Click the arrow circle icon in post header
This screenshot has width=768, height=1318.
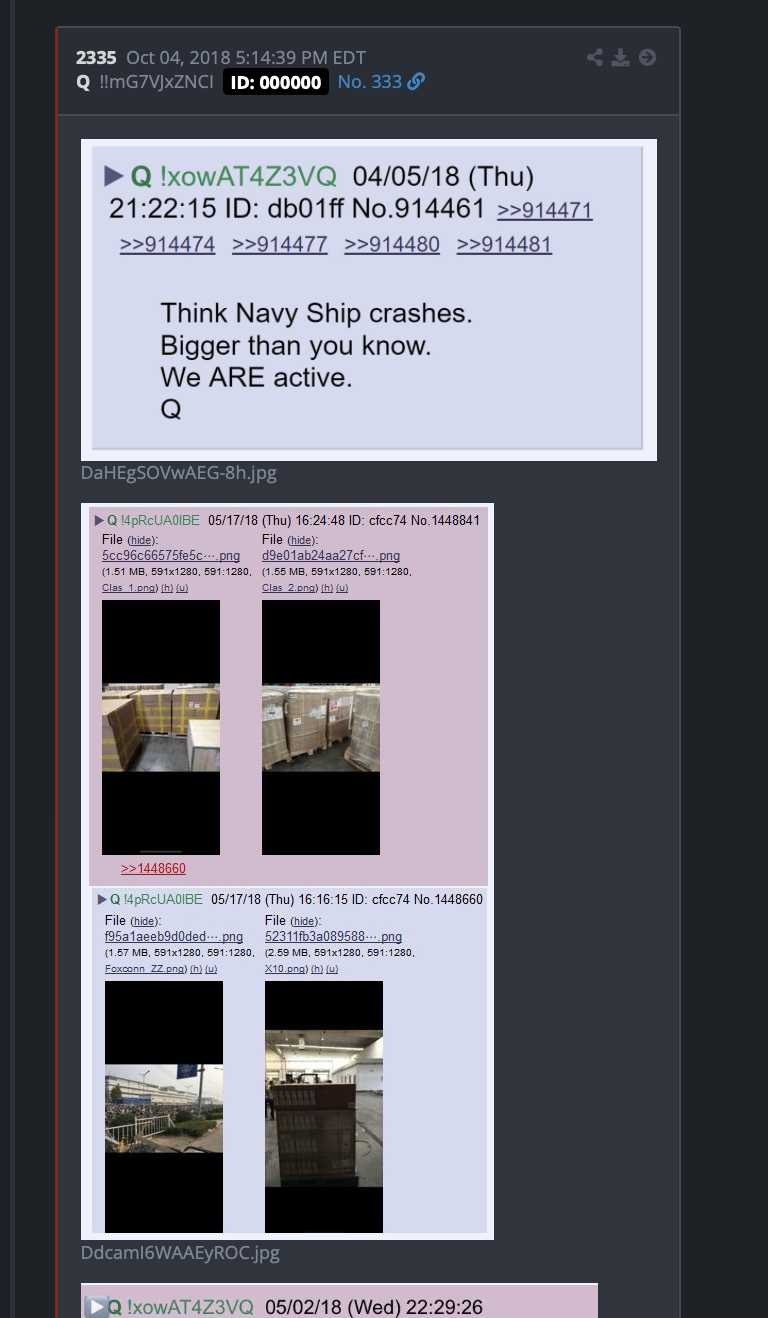648,58
